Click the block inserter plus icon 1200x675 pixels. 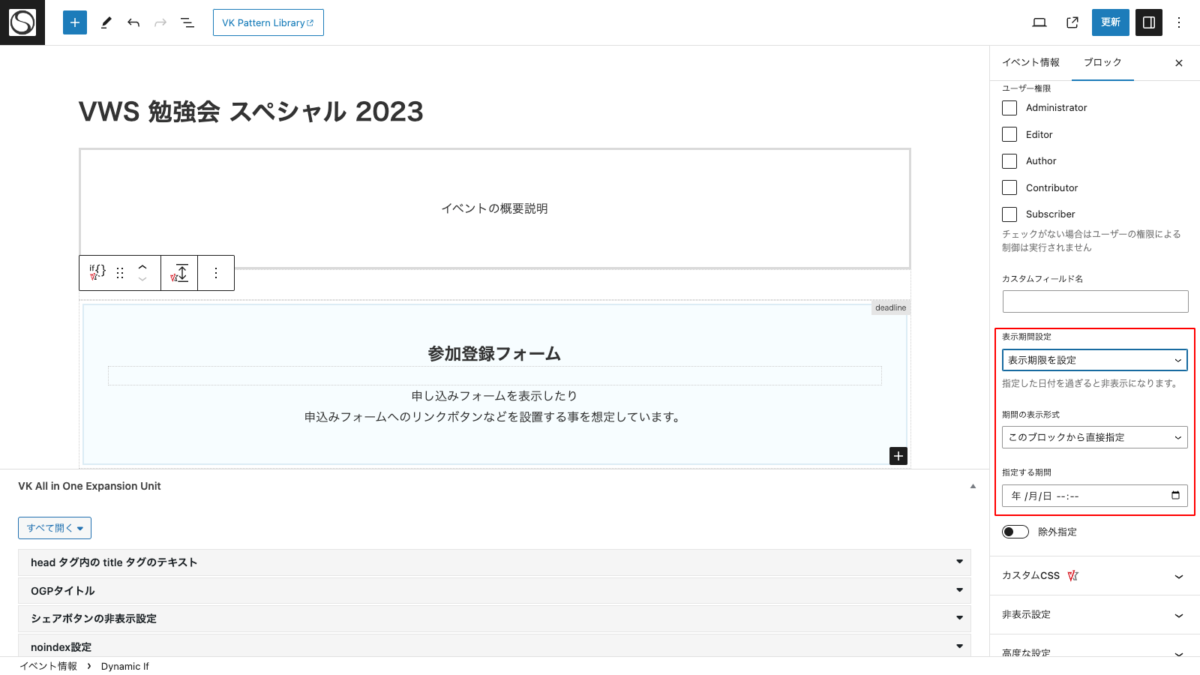[x=74, y=21]
